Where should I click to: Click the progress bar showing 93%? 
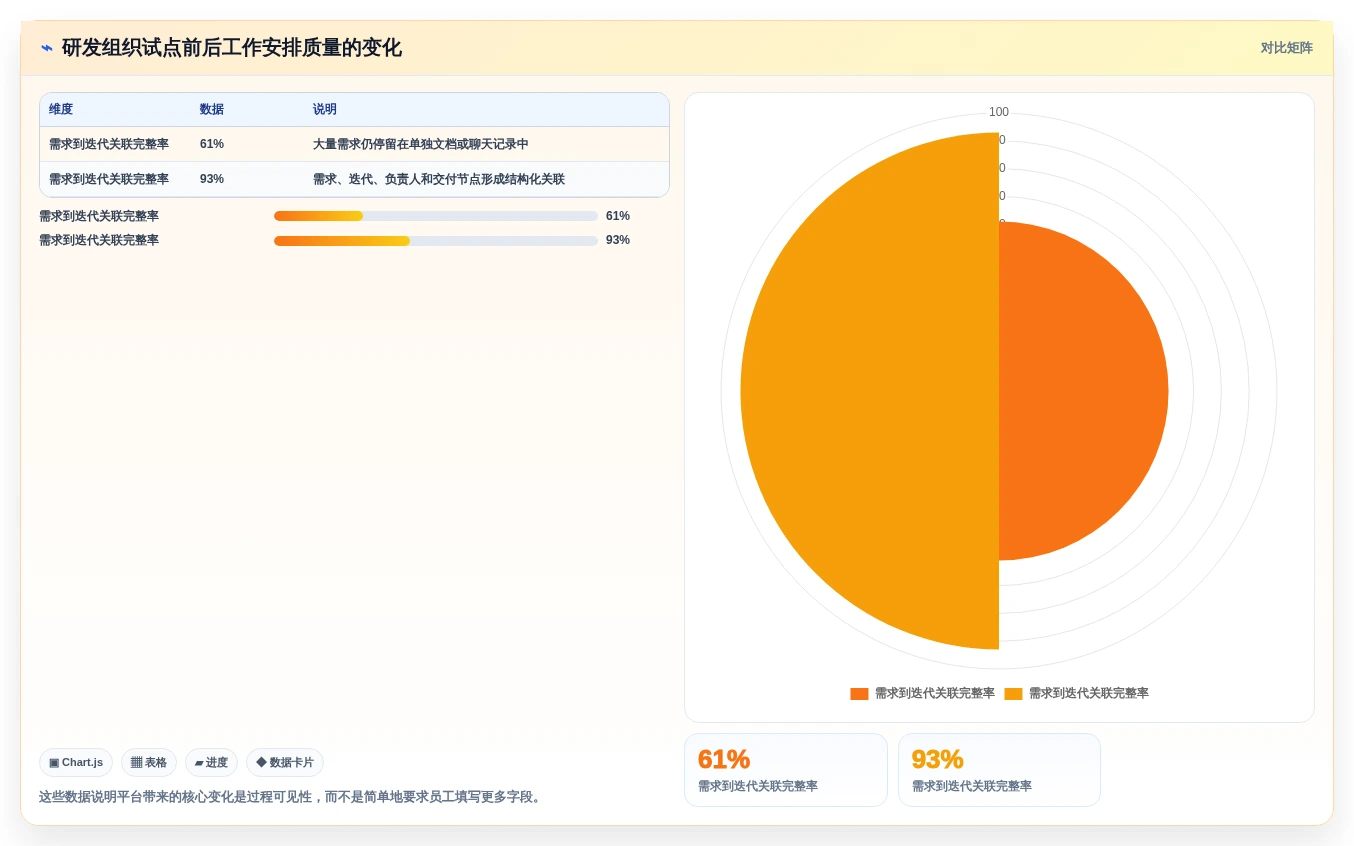coord(436,240)
